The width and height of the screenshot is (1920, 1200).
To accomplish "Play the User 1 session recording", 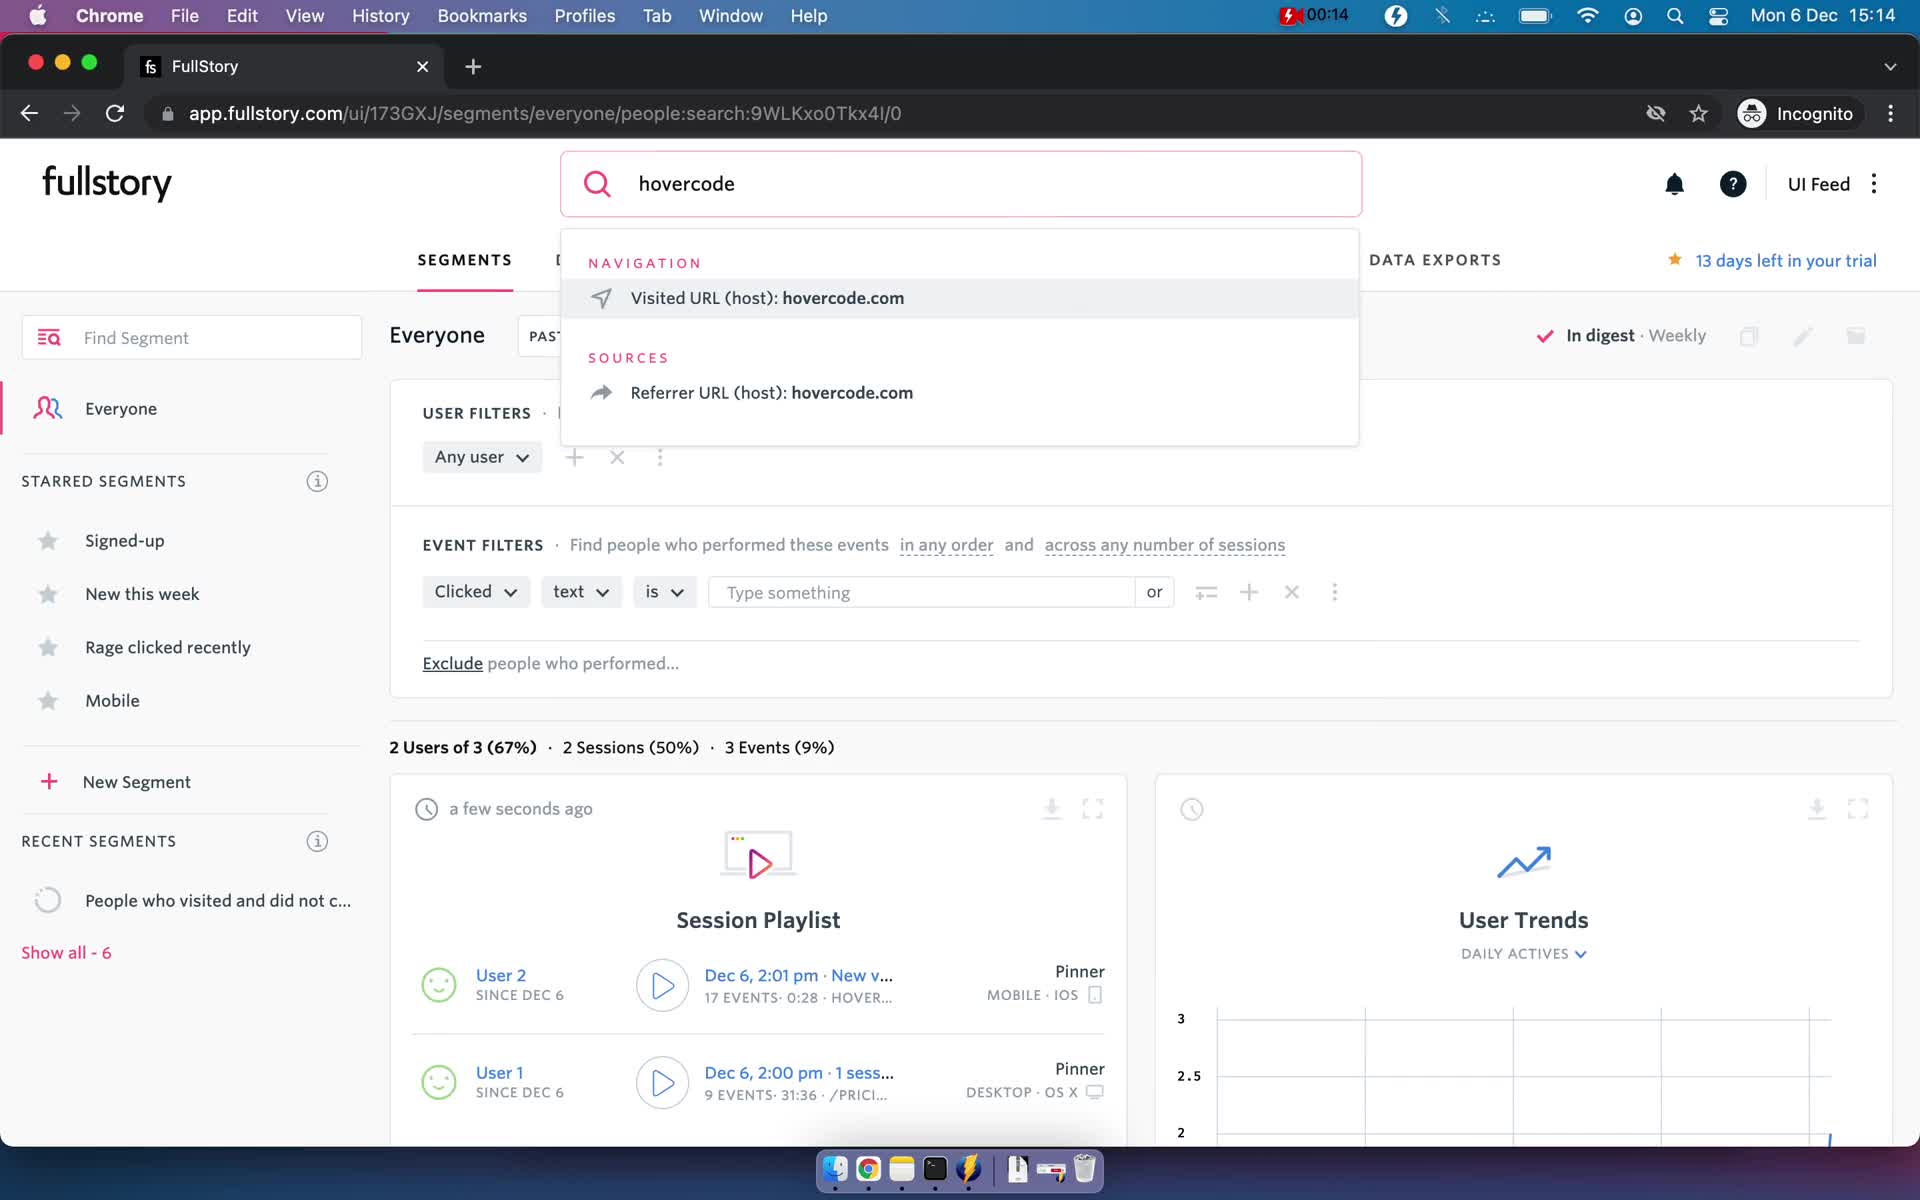I will coord(662,1083).
